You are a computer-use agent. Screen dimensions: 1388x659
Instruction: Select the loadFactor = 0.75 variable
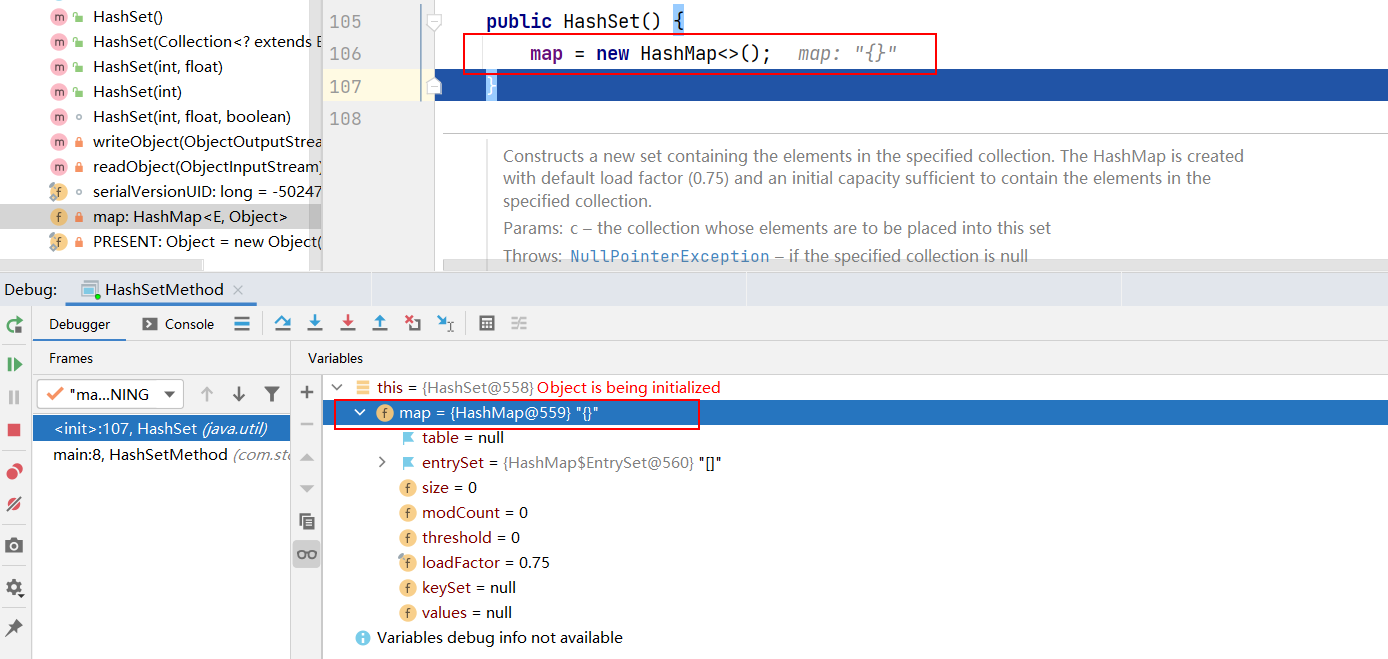point(474,563)
